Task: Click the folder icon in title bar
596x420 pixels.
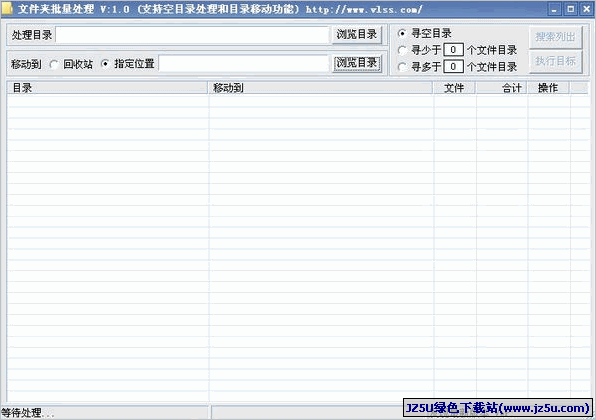Action: pos(7,9)
